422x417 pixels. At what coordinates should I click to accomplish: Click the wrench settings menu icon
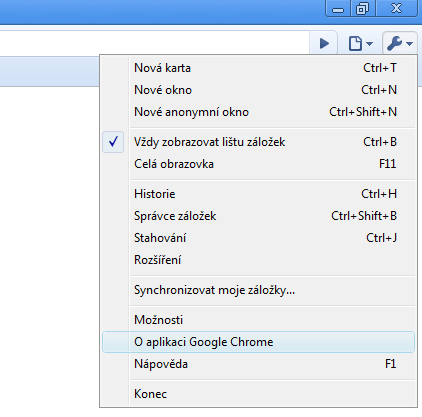coord(395,43)
